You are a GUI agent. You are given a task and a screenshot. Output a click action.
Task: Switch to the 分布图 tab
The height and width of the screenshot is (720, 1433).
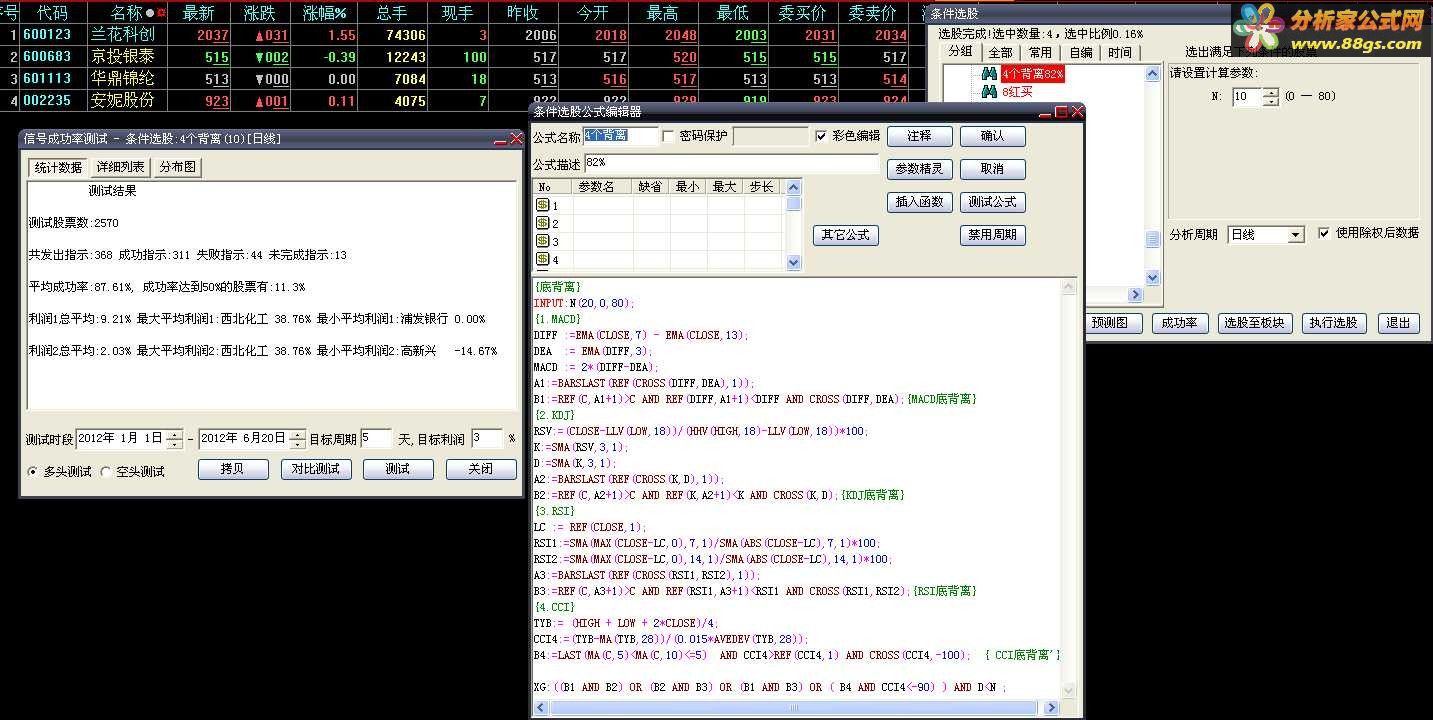coord(178,167)
